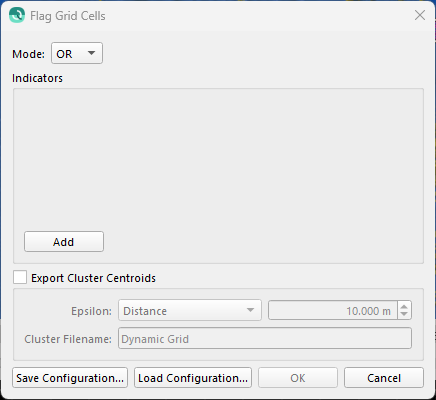Screen dimensions: 436x400
Task: Enable Export Cluster Centroids checkbox
Action: 20,277
